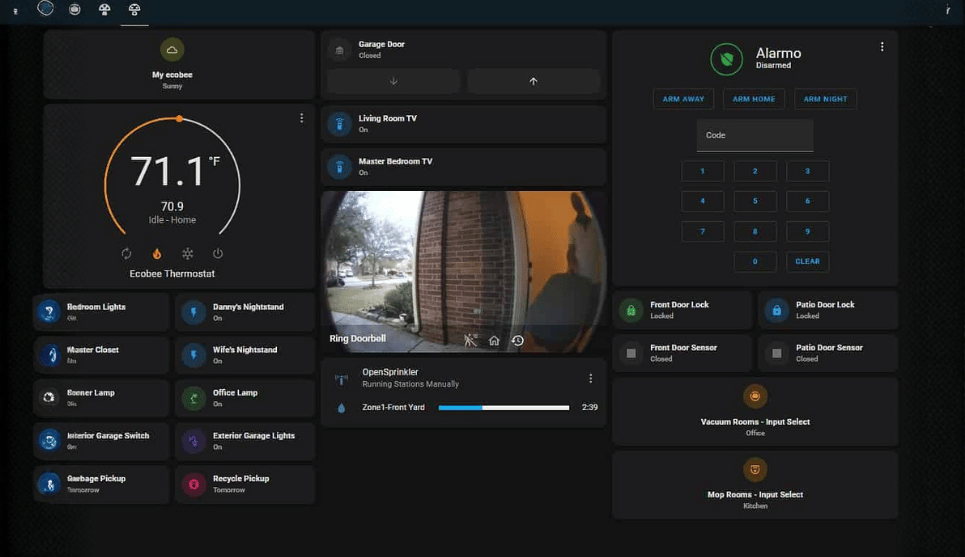Screen dimensions: 965x557
Task: Click the 71.1 °F temperature reading
Action: click(175, 171)
